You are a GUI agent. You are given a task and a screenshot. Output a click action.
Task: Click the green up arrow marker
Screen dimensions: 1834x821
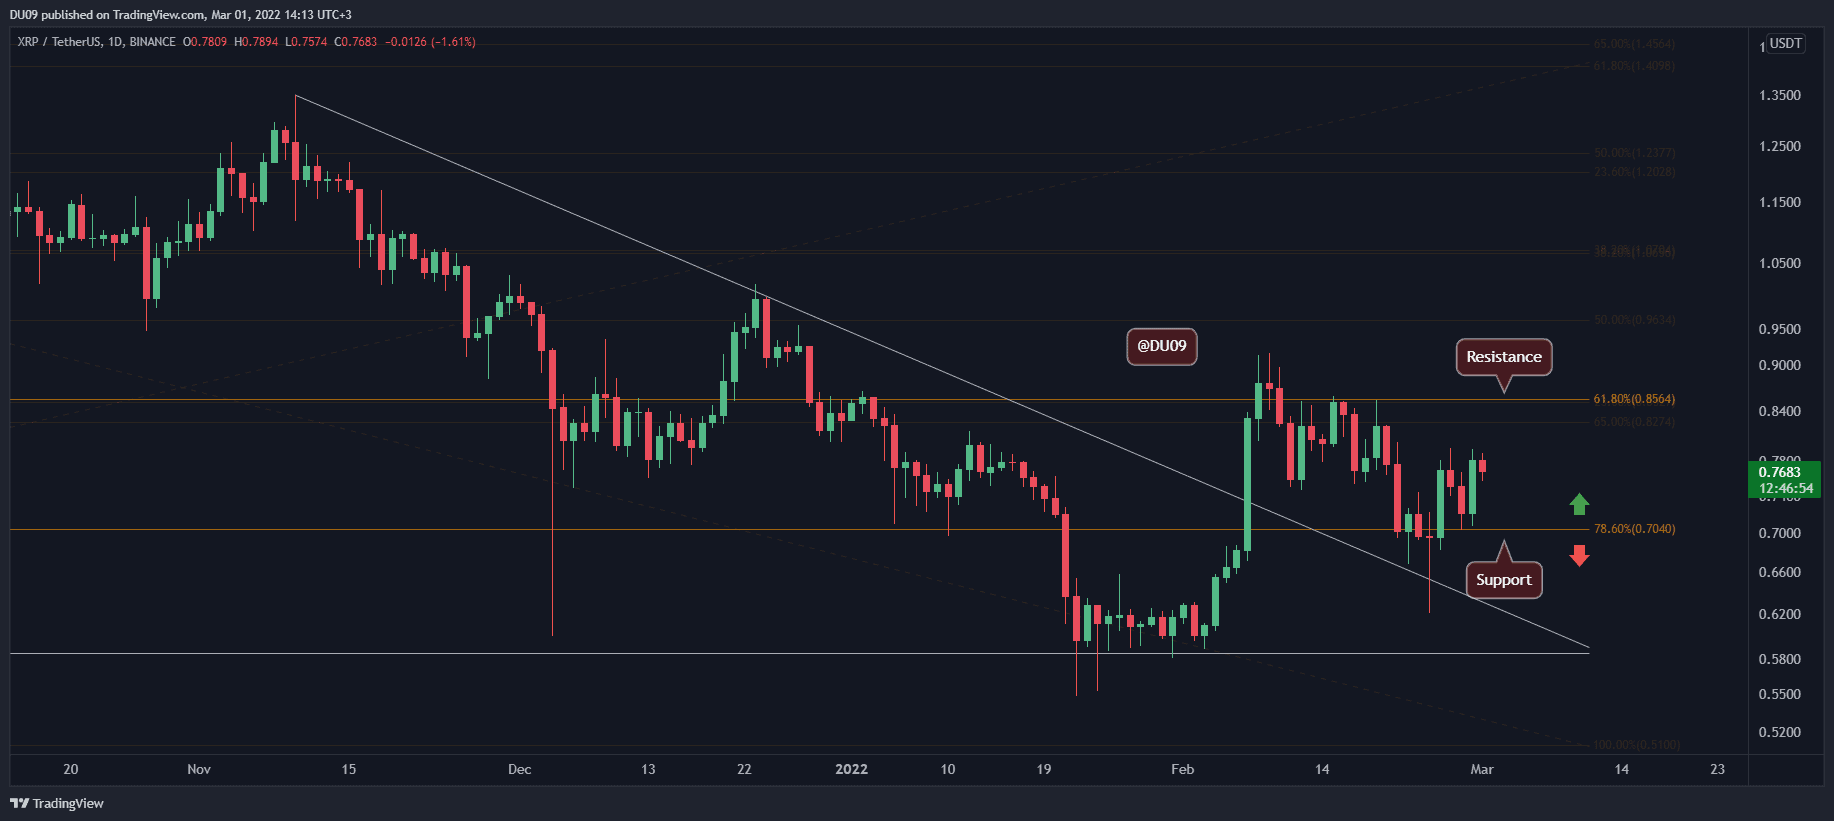[1579, 504]
